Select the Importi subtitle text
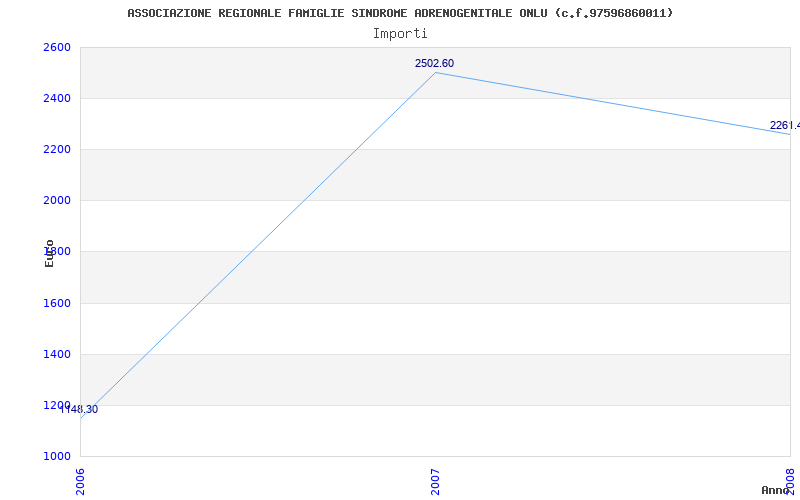 pyautogui.click(x=400, y=34)
